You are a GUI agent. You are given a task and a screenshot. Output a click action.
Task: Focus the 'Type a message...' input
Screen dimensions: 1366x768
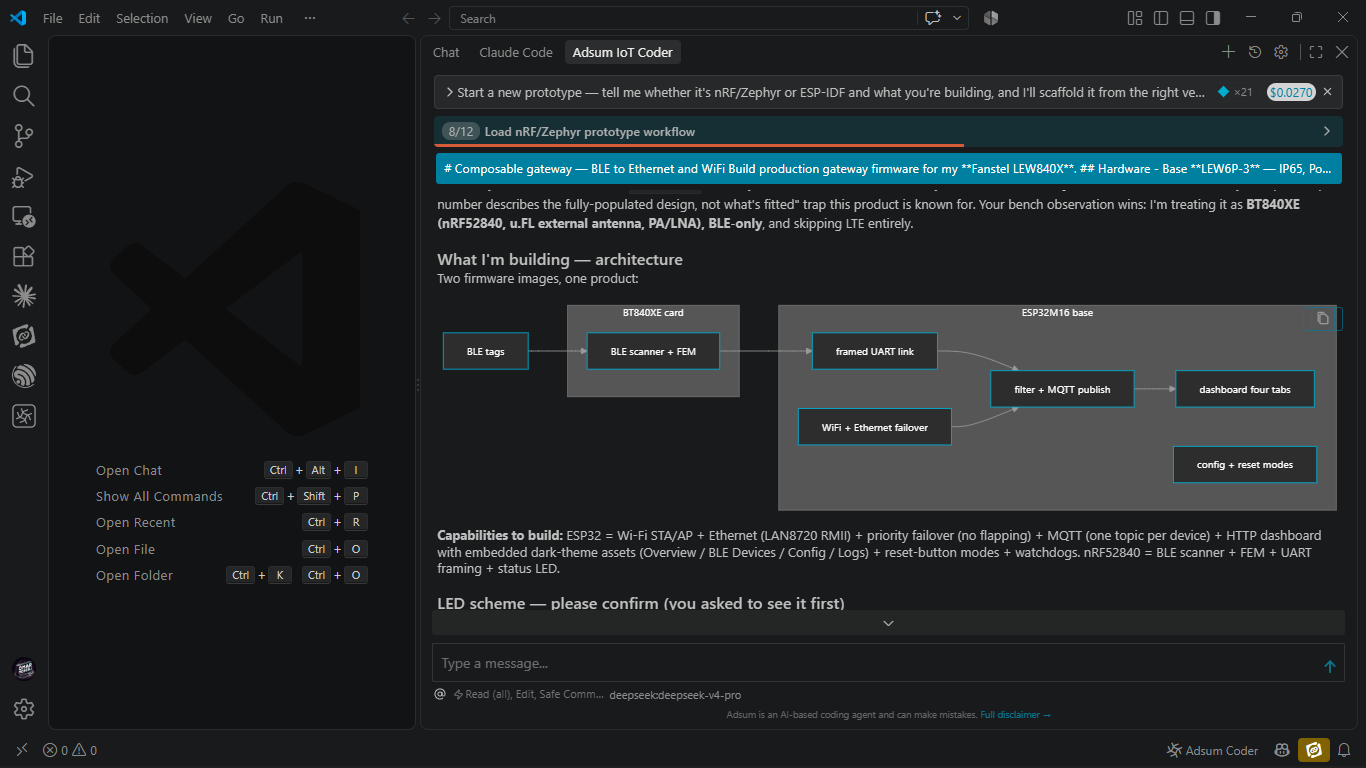point(875,664)
